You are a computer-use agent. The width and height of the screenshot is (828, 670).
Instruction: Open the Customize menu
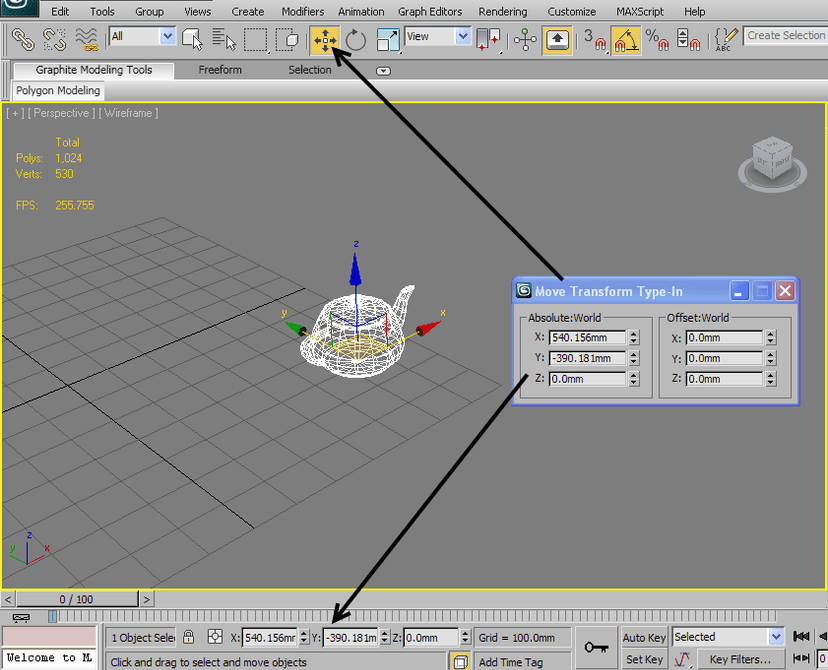click(572, 11)
